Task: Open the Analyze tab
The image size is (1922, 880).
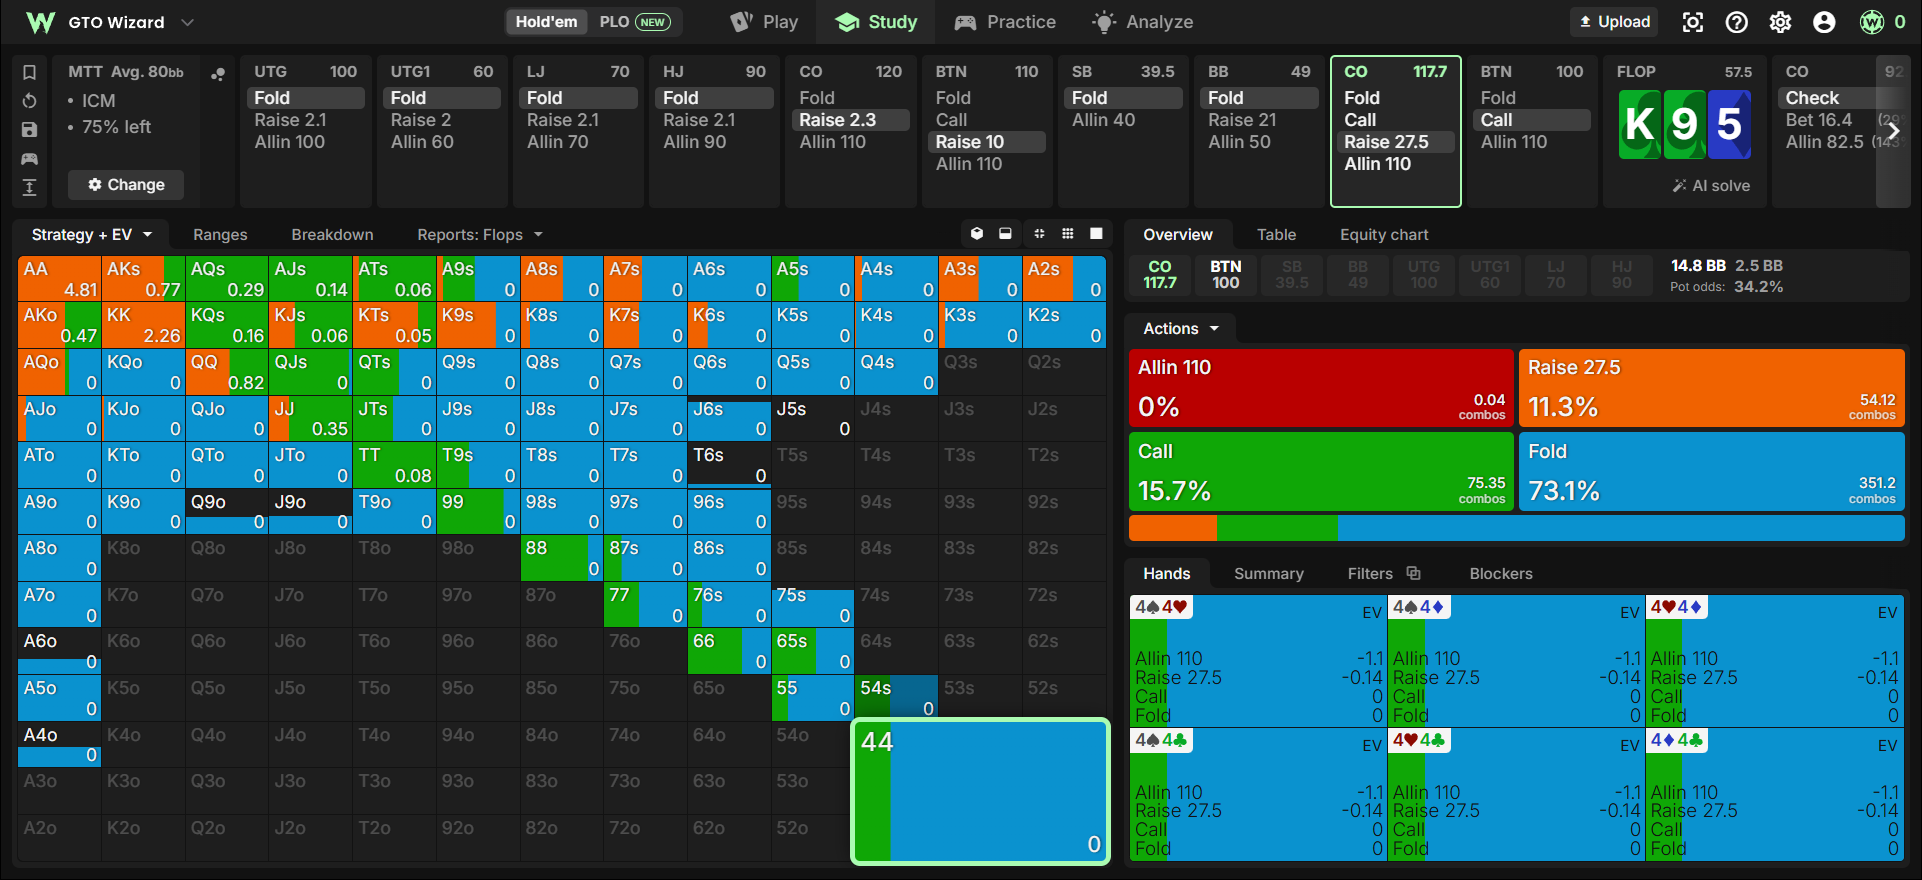Action: (x=1143, y=22)
